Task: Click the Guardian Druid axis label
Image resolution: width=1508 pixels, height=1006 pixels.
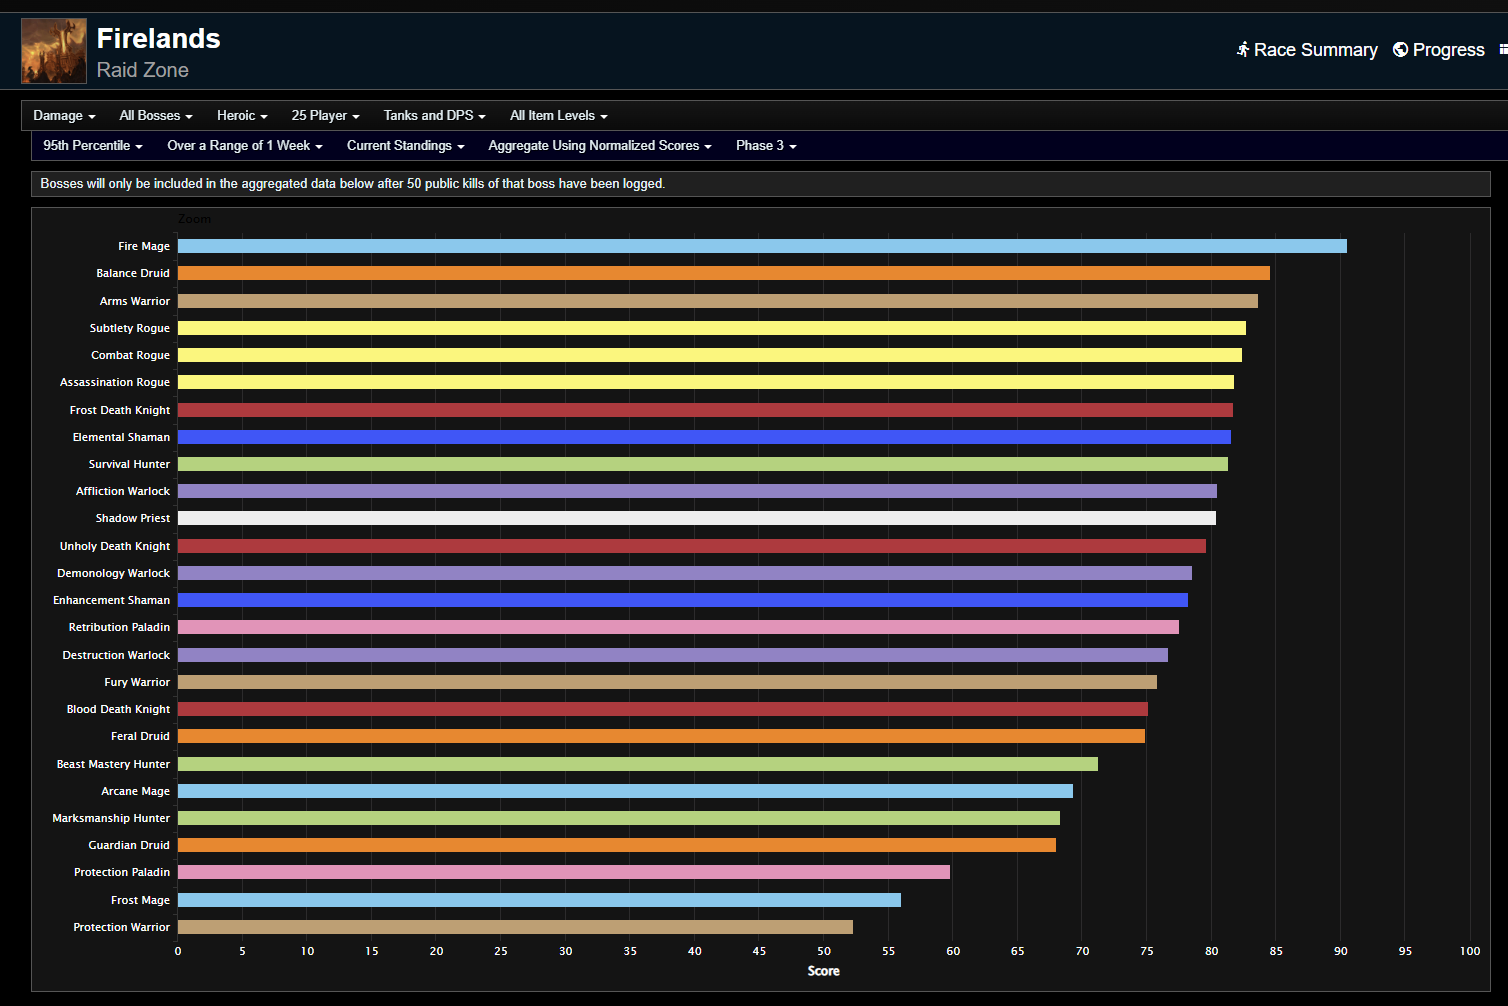Action: pos(129,845)
